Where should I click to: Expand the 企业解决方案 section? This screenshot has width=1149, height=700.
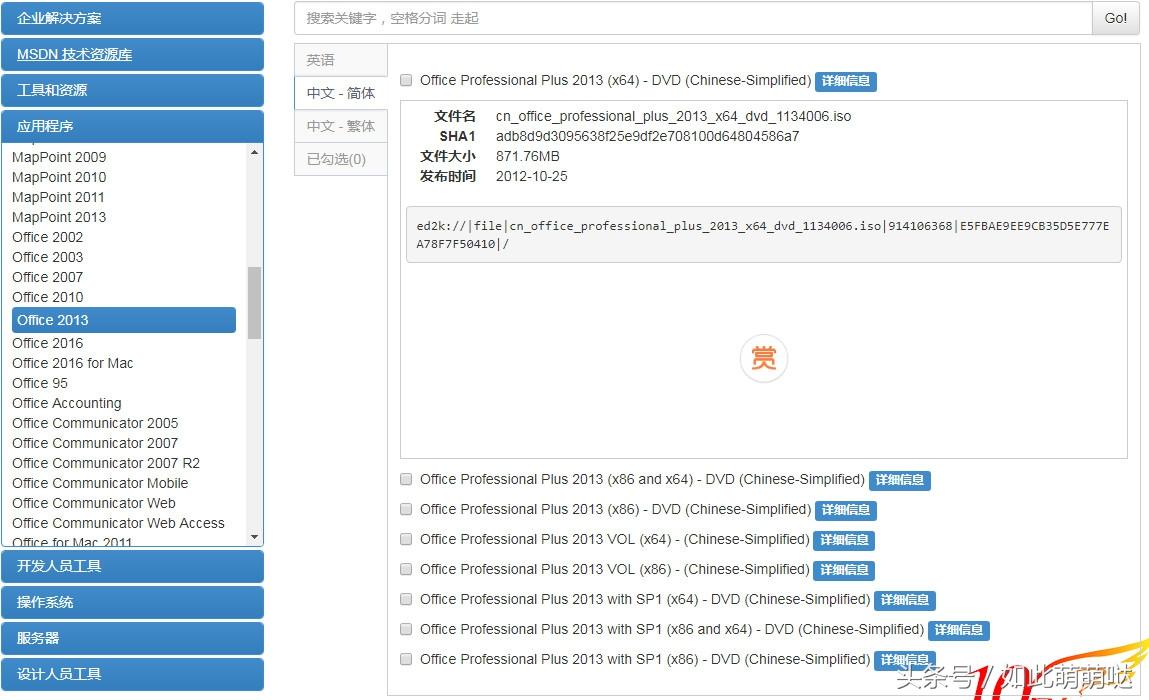[x=133, y=18]
